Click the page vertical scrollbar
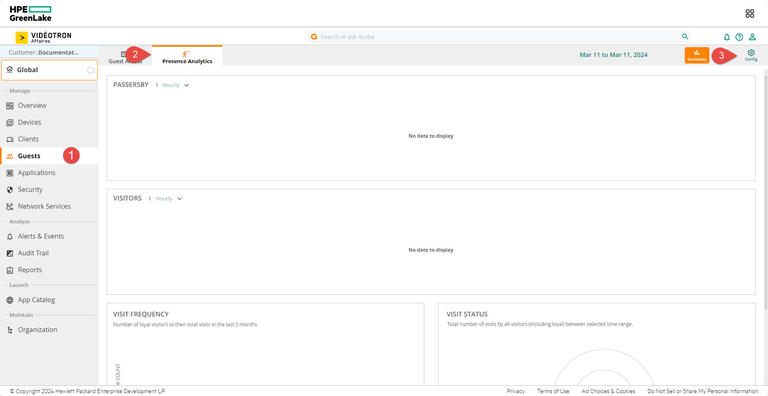Screen dimensions: 768x396 click(x=765, y=189)
